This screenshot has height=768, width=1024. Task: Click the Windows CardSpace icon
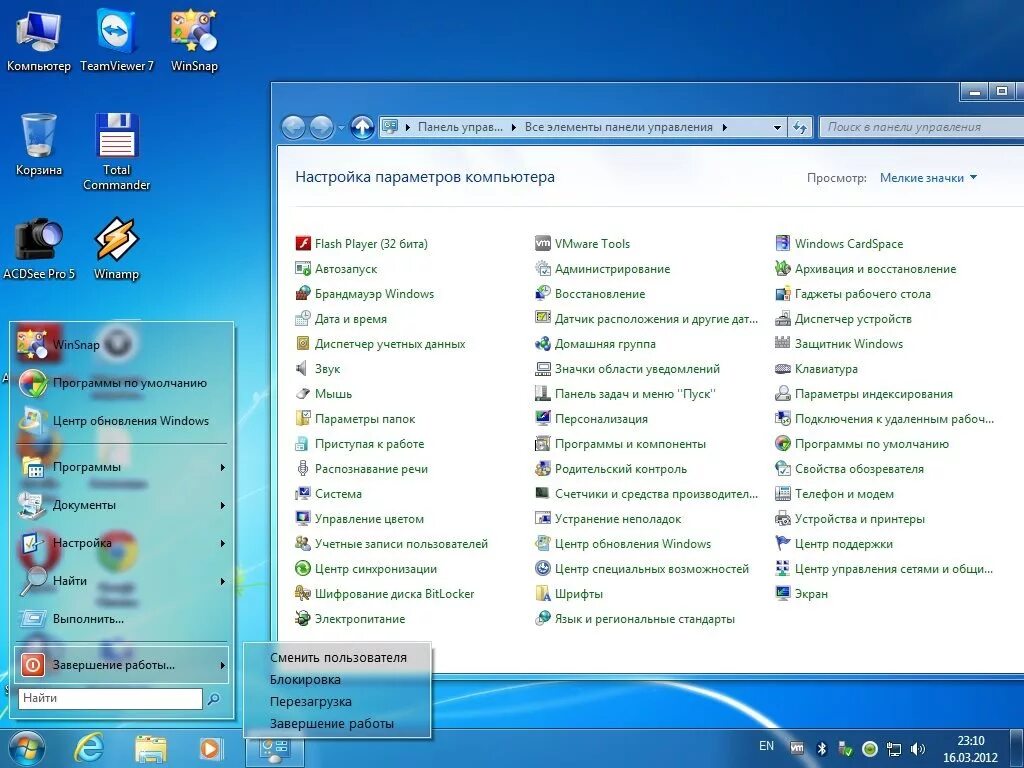pyautogui.click(x=782, y=244)
